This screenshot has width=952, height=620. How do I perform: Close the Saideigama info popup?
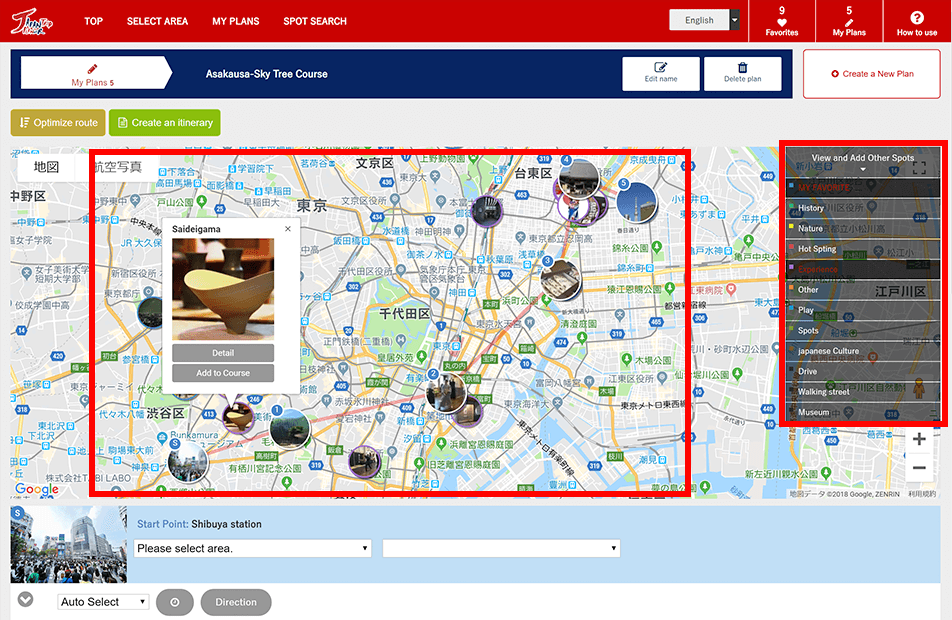click(x=288, y=229)
